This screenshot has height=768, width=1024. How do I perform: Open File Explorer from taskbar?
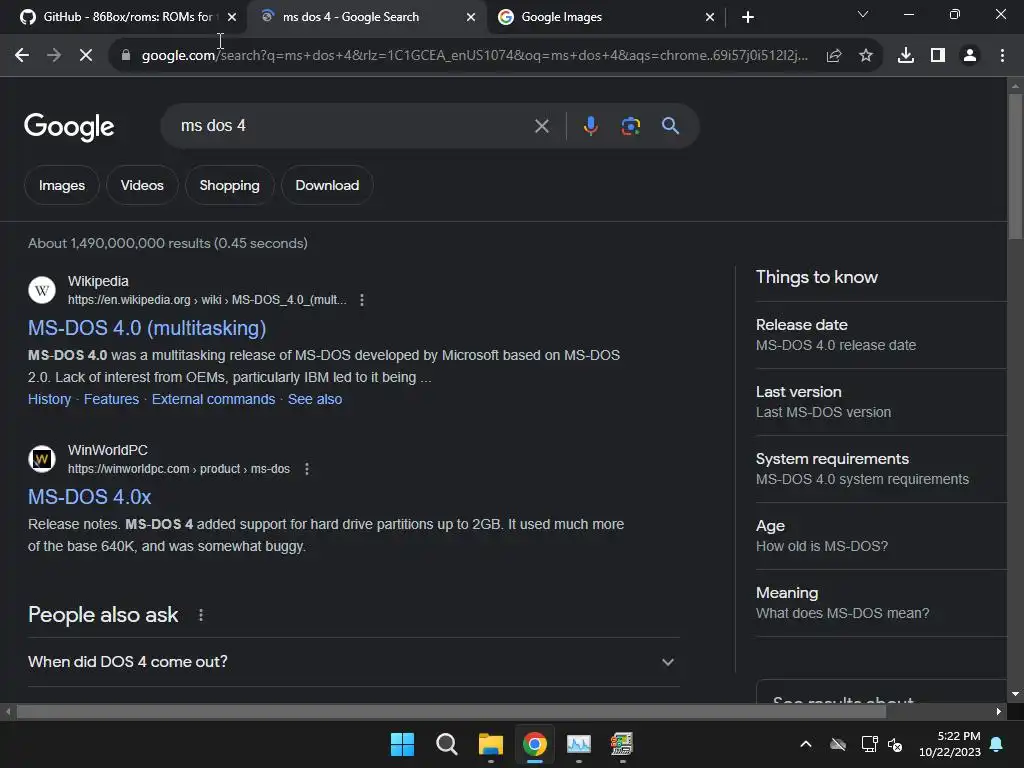(x=490, y=744)
